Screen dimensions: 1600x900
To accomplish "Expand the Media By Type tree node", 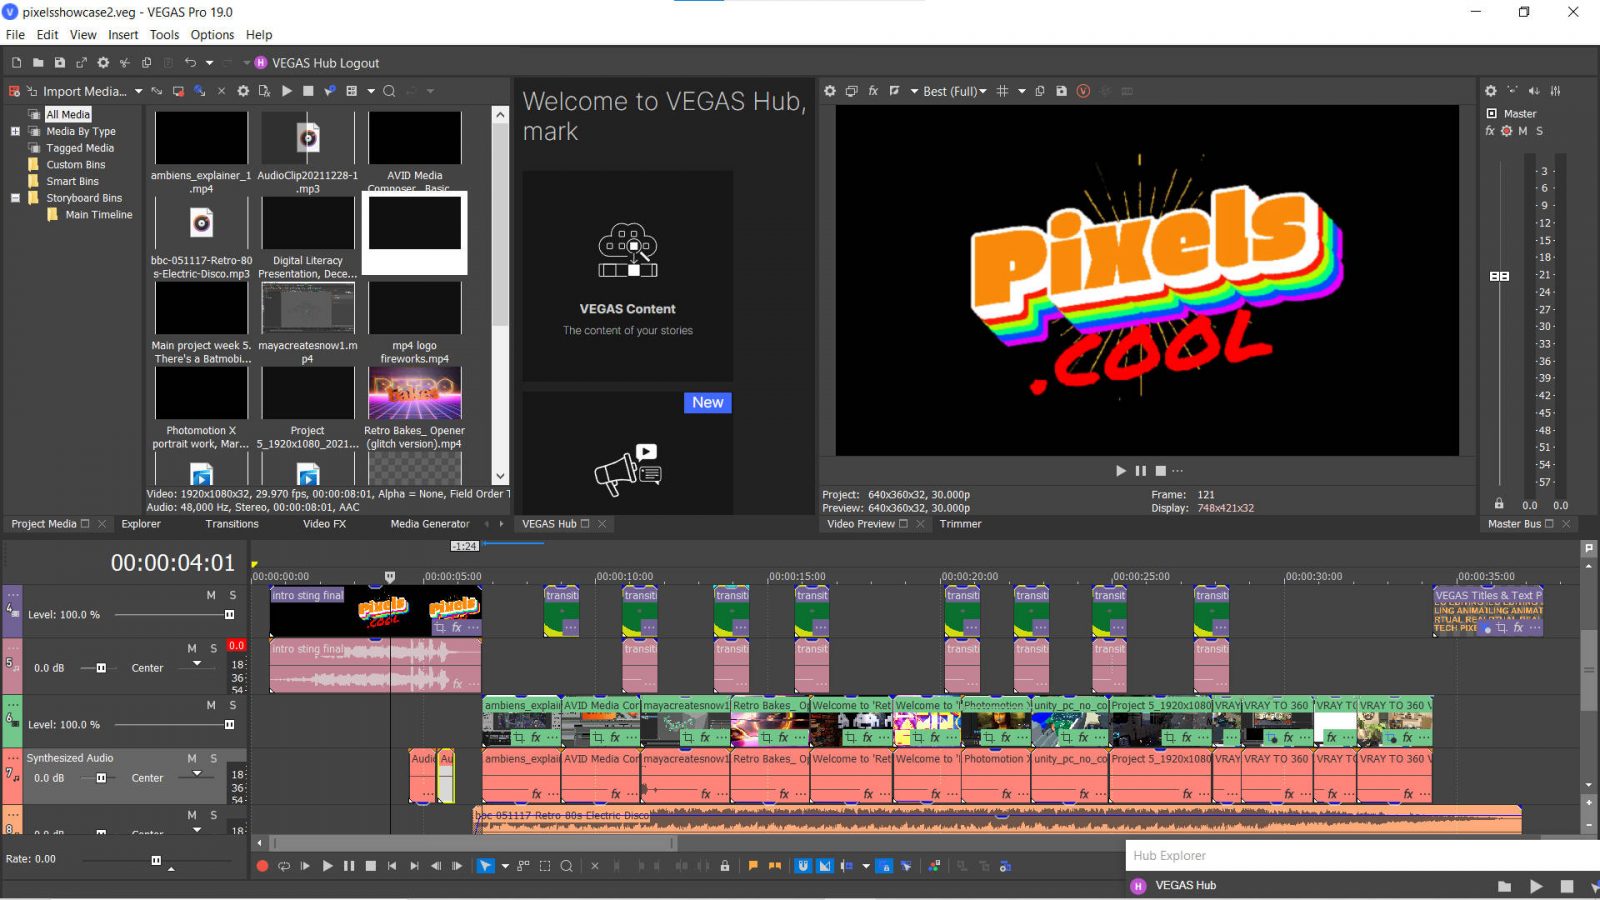I will click(15, 131).
